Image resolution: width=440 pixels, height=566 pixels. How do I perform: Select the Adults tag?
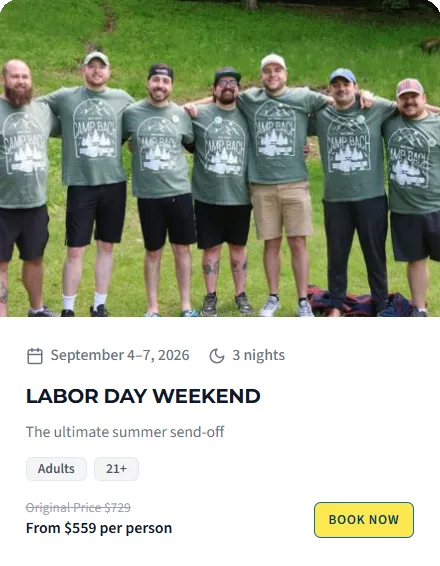(x=56, y=469)
